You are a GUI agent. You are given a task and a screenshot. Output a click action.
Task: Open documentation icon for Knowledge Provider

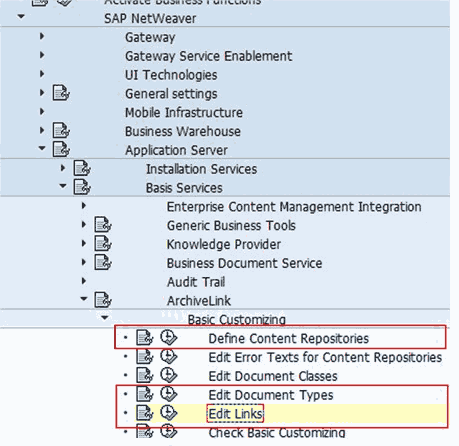coord(103,243)
